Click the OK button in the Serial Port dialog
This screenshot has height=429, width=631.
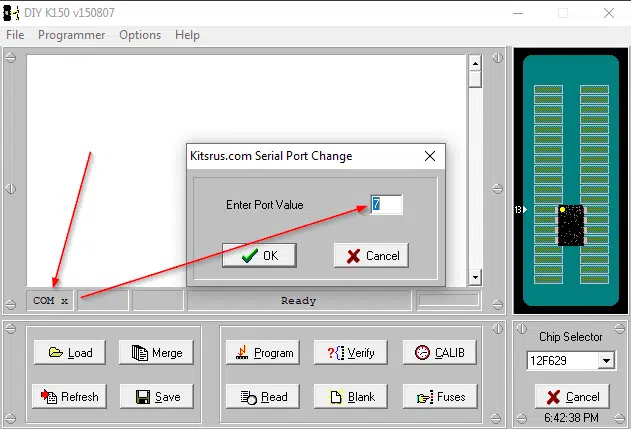[x=259, y=255]
